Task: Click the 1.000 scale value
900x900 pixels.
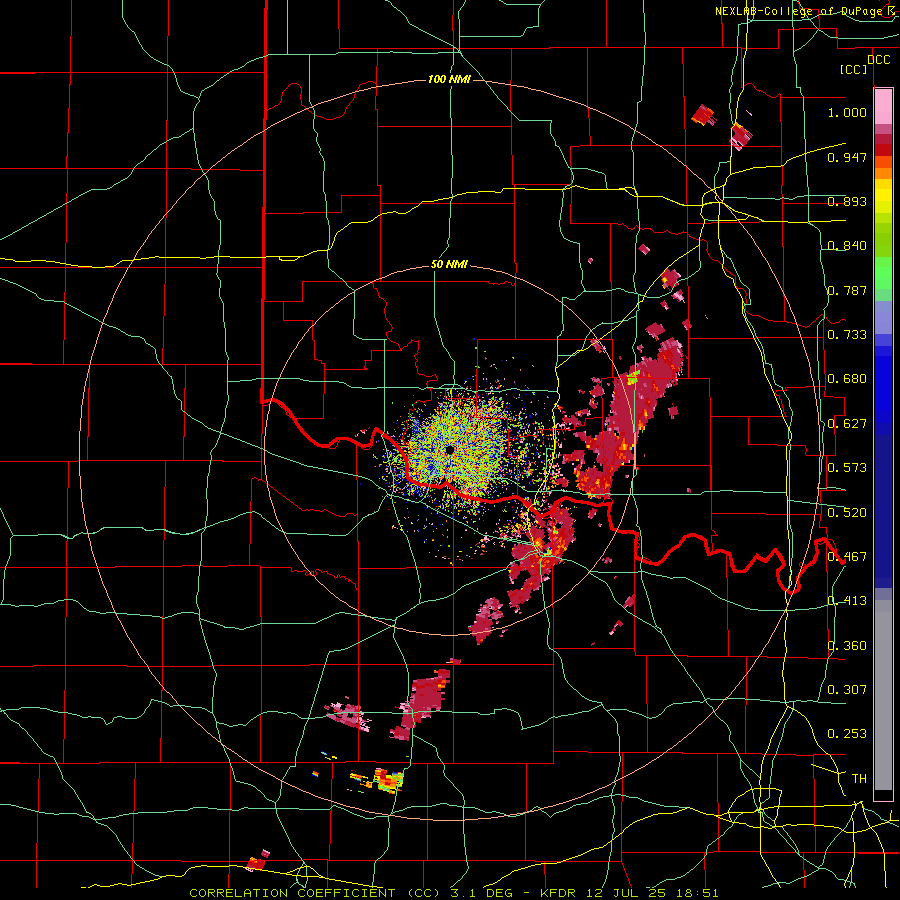Action: [x=847, y=112]
